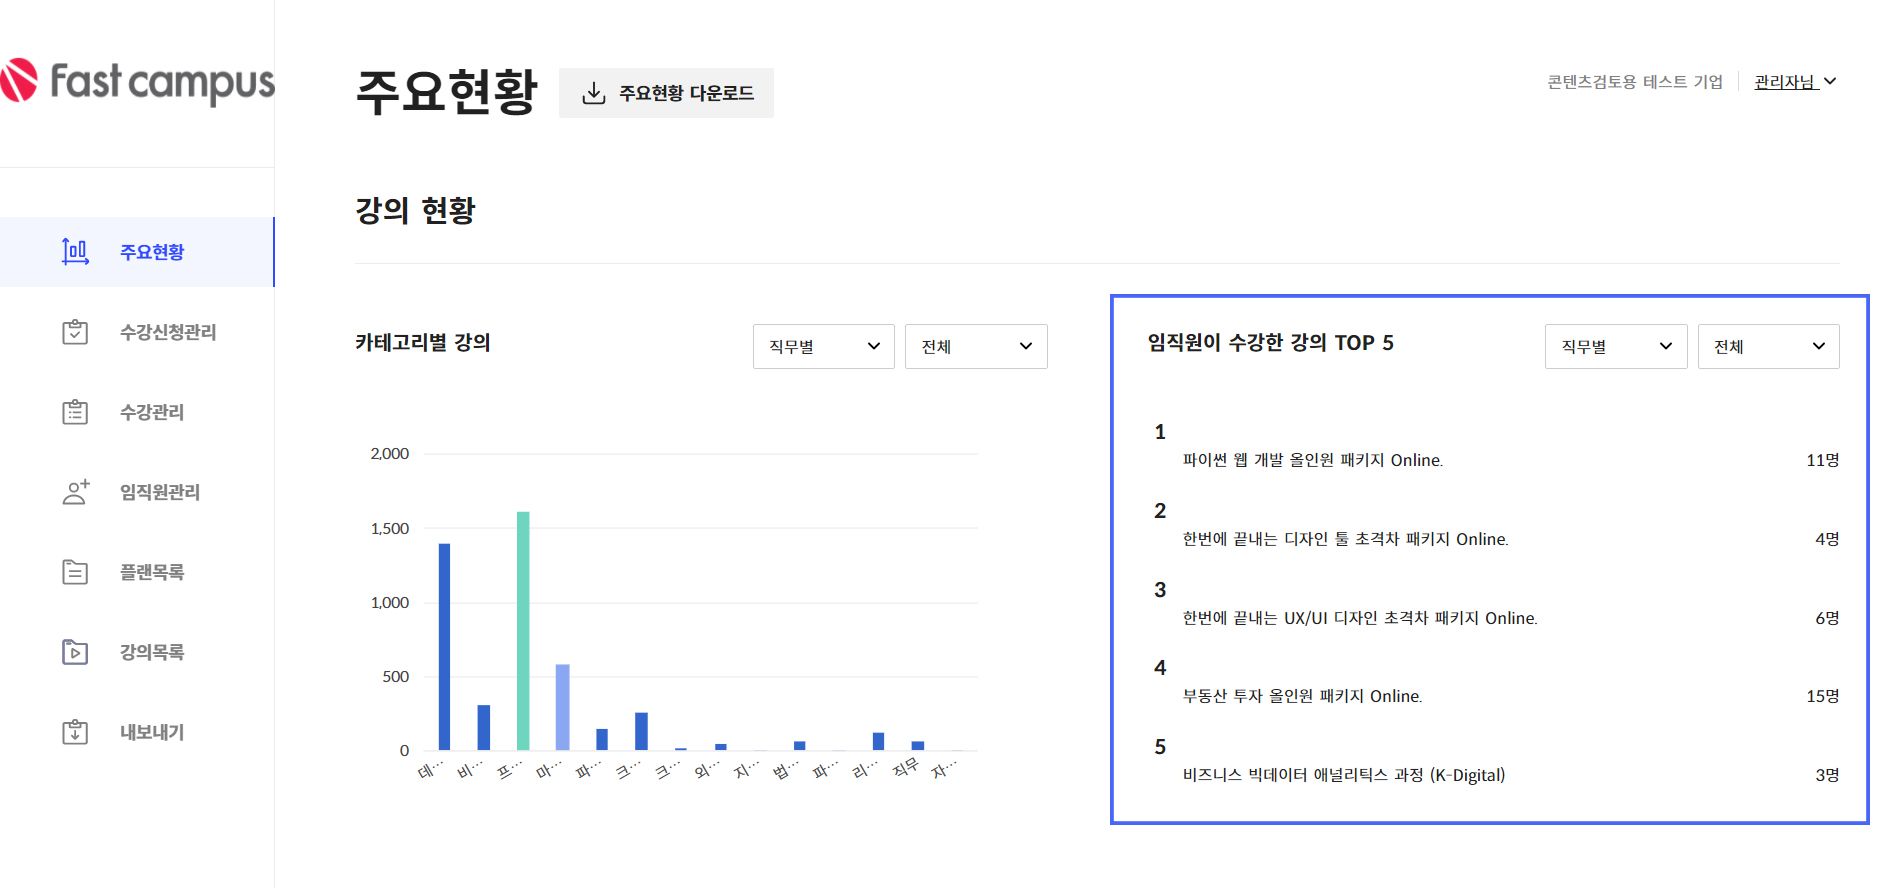Click the 플랜목록 folder icon
Screen dimensions: 1878x888
(75, 572)
